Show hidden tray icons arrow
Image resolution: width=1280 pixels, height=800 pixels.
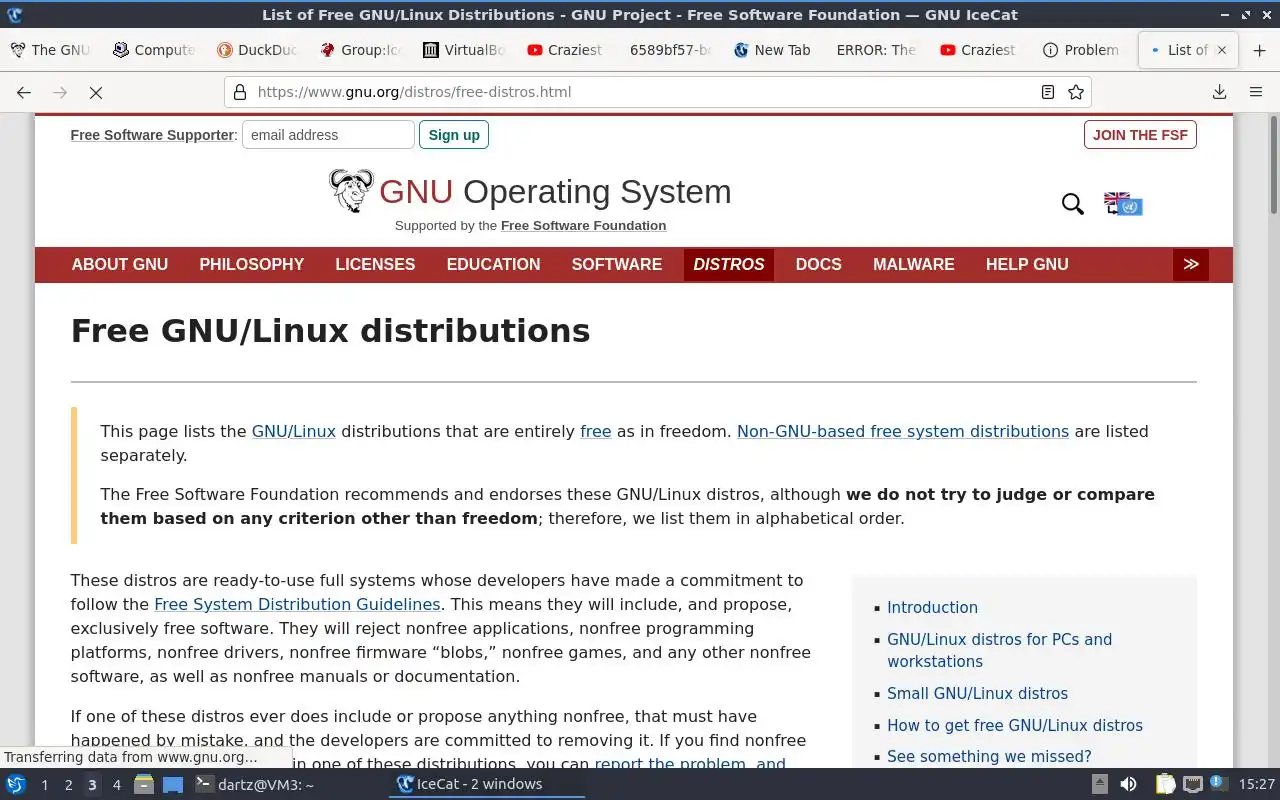(1099, 785)
